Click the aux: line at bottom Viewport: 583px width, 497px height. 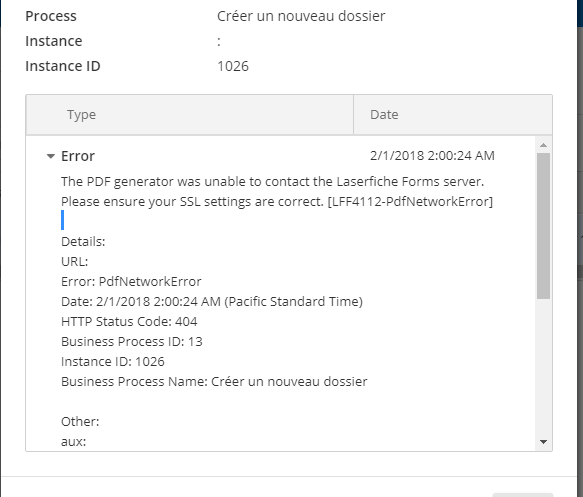click(x=74, y=442)
